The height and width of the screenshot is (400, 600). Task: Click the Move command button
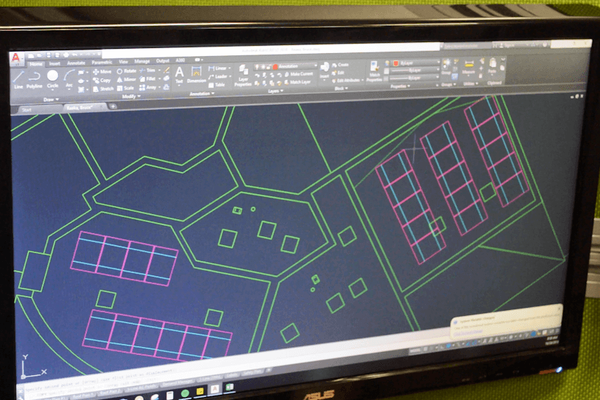pyautogui.click(x=103, y=72)
